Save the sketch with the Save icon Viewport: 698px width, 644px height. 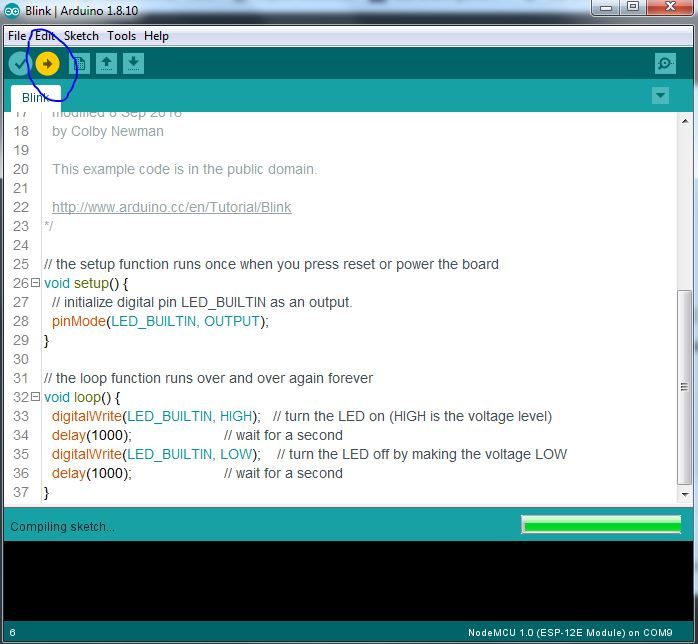[x=133, y=64]
